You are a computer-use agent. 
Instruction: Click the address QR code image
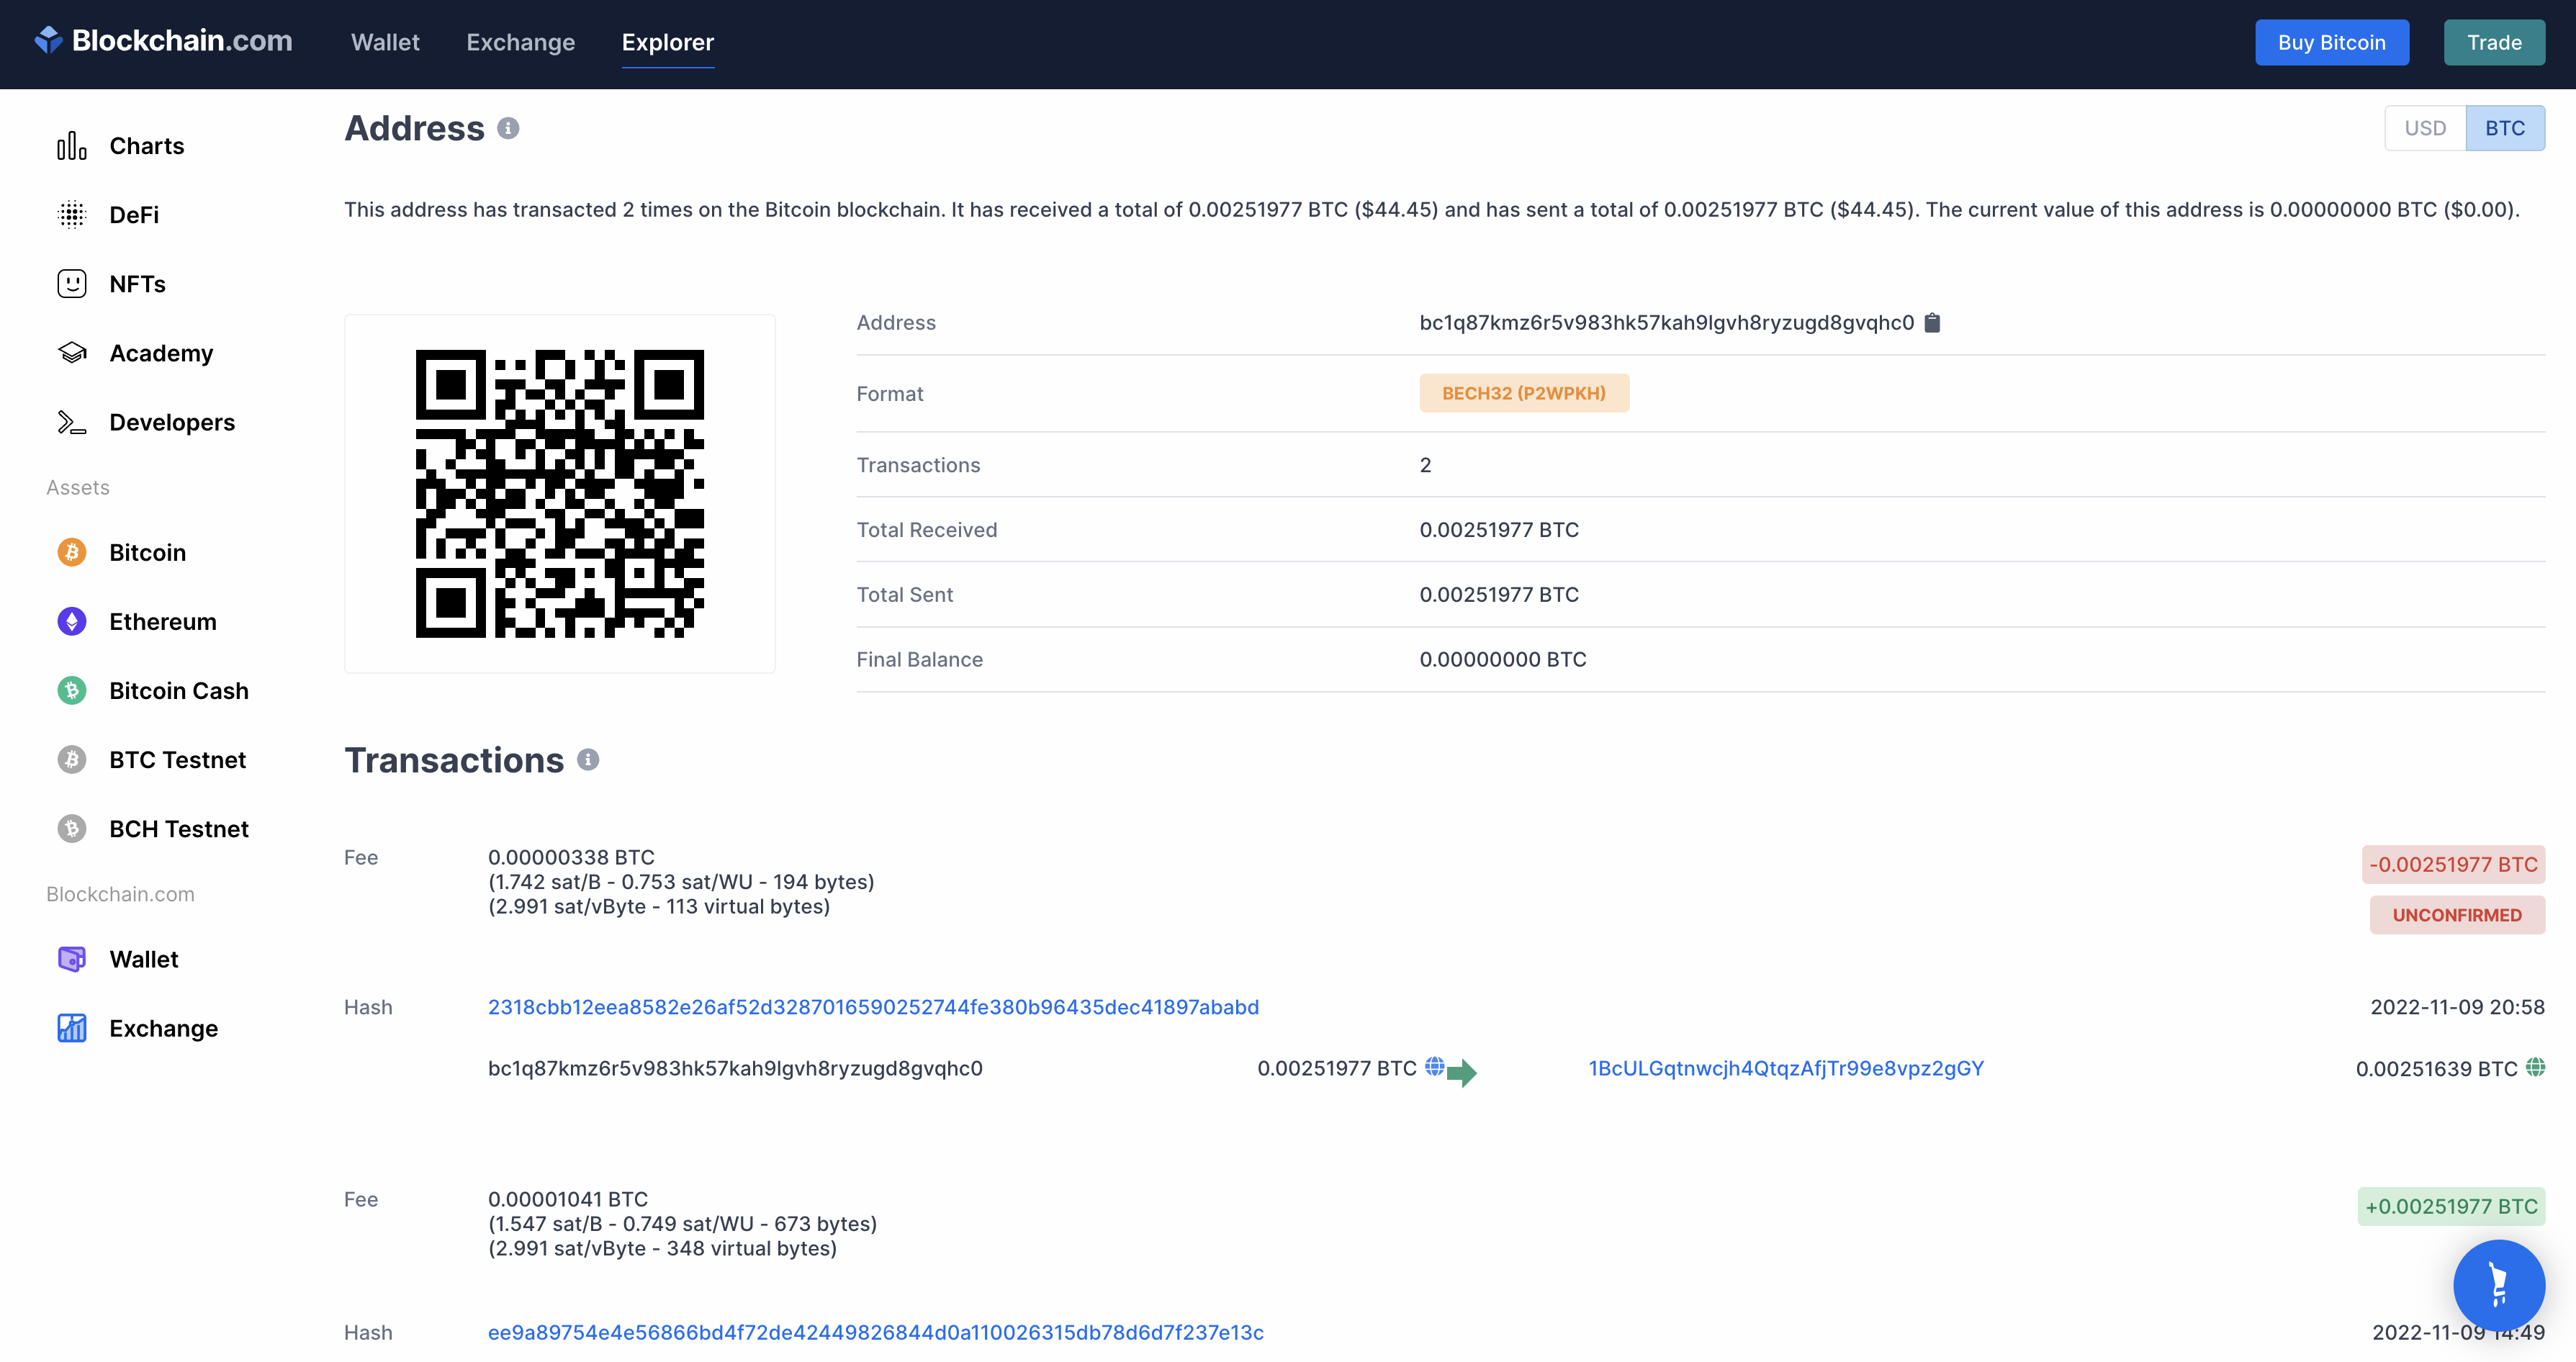(x=560, y=494)
